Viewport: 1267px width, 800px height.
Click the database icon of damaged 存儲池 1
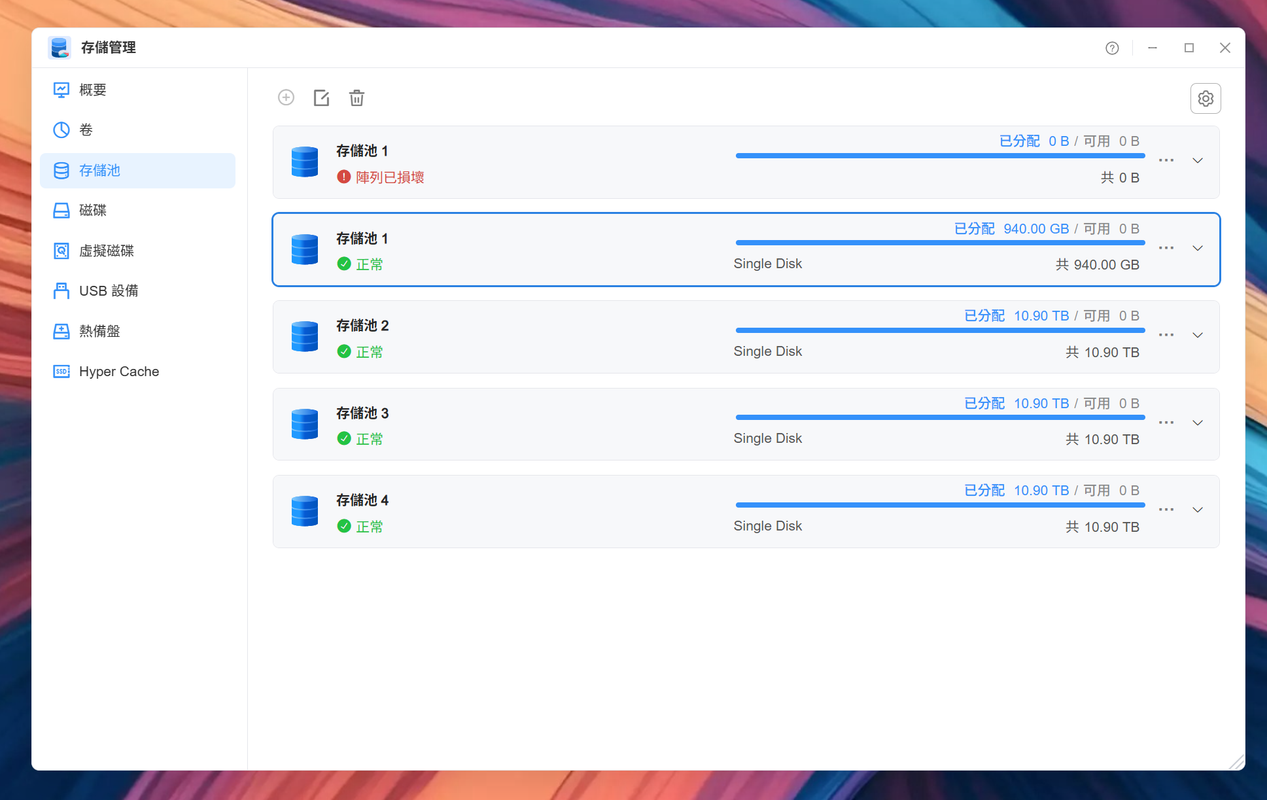point(305,162)
